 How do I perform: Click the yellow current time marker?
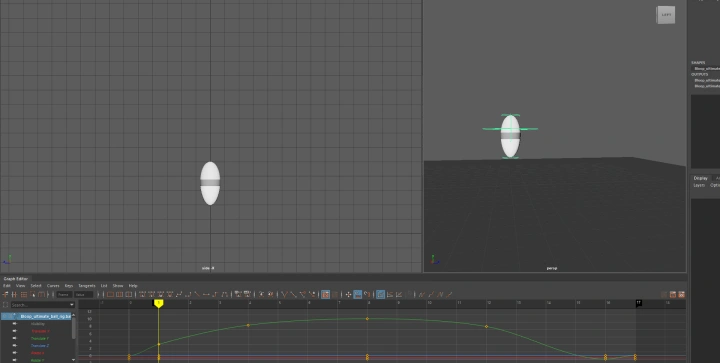click(158, 303)
